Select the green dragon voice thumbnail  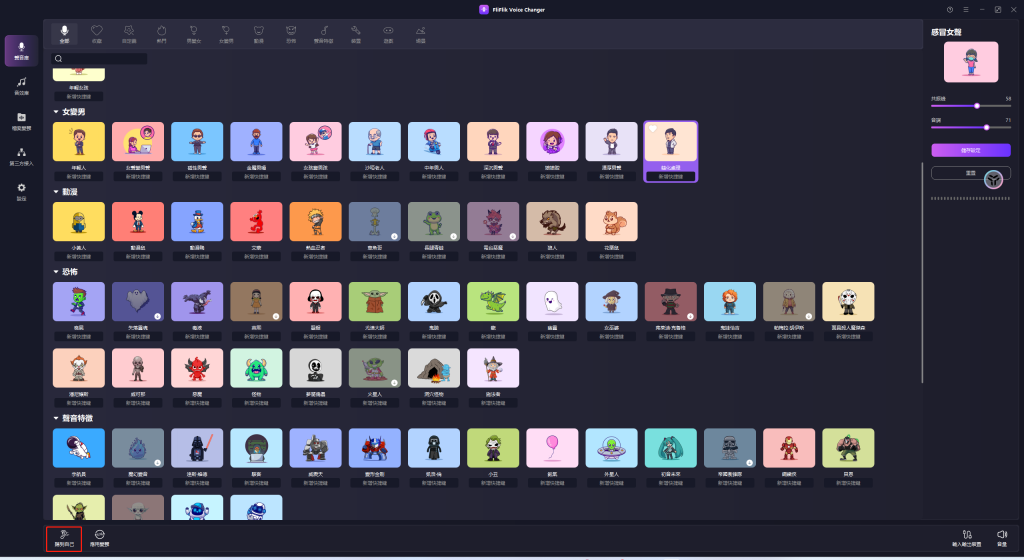(493, 302)
